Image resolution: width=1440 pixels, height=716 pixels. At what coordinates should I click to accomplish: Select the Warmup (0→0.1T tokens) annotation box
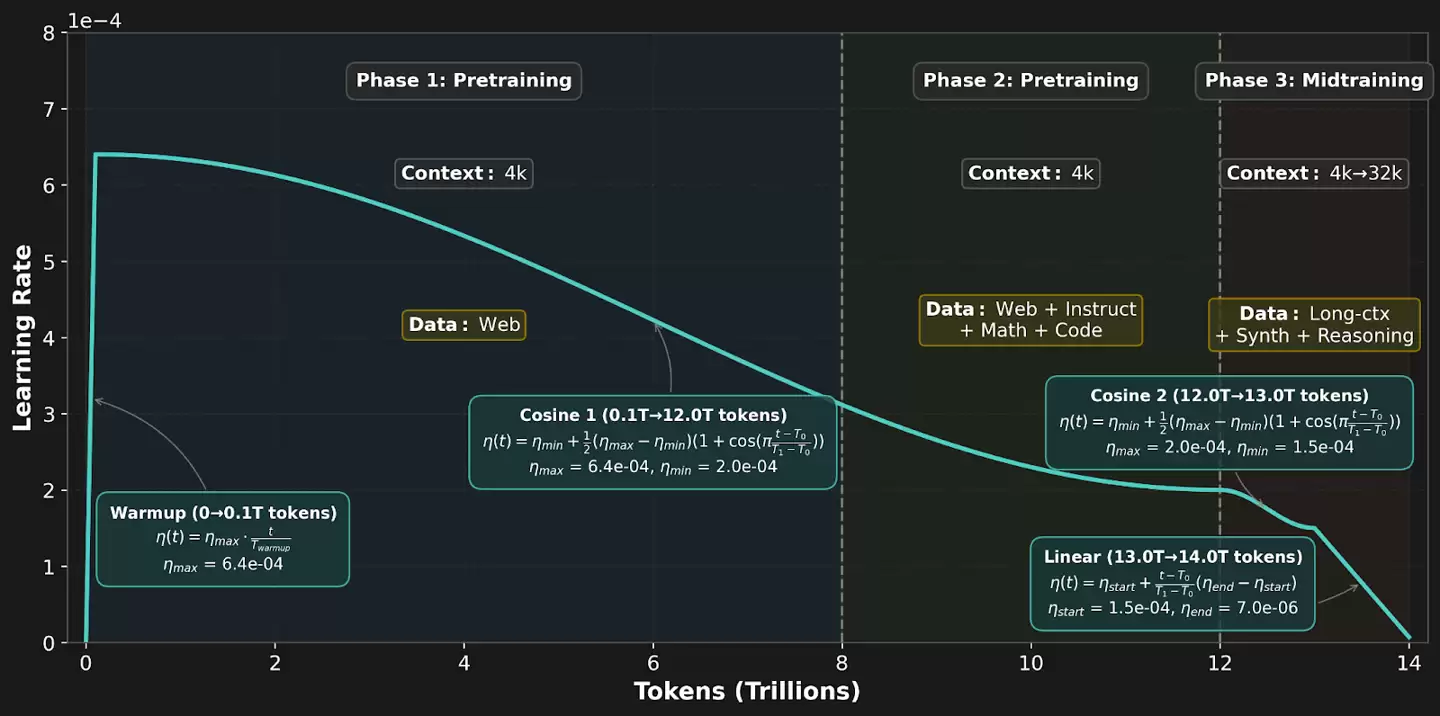(223, 538)
